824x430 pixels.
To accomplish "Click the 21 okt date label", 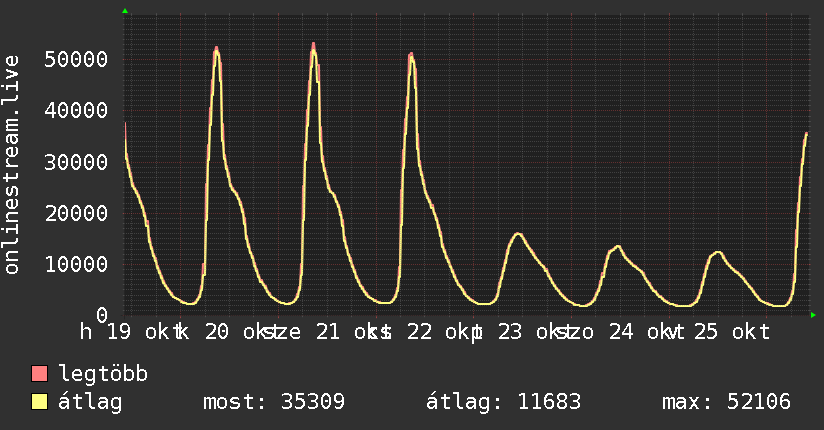I will pyautogui.click(x=347, y=332).
